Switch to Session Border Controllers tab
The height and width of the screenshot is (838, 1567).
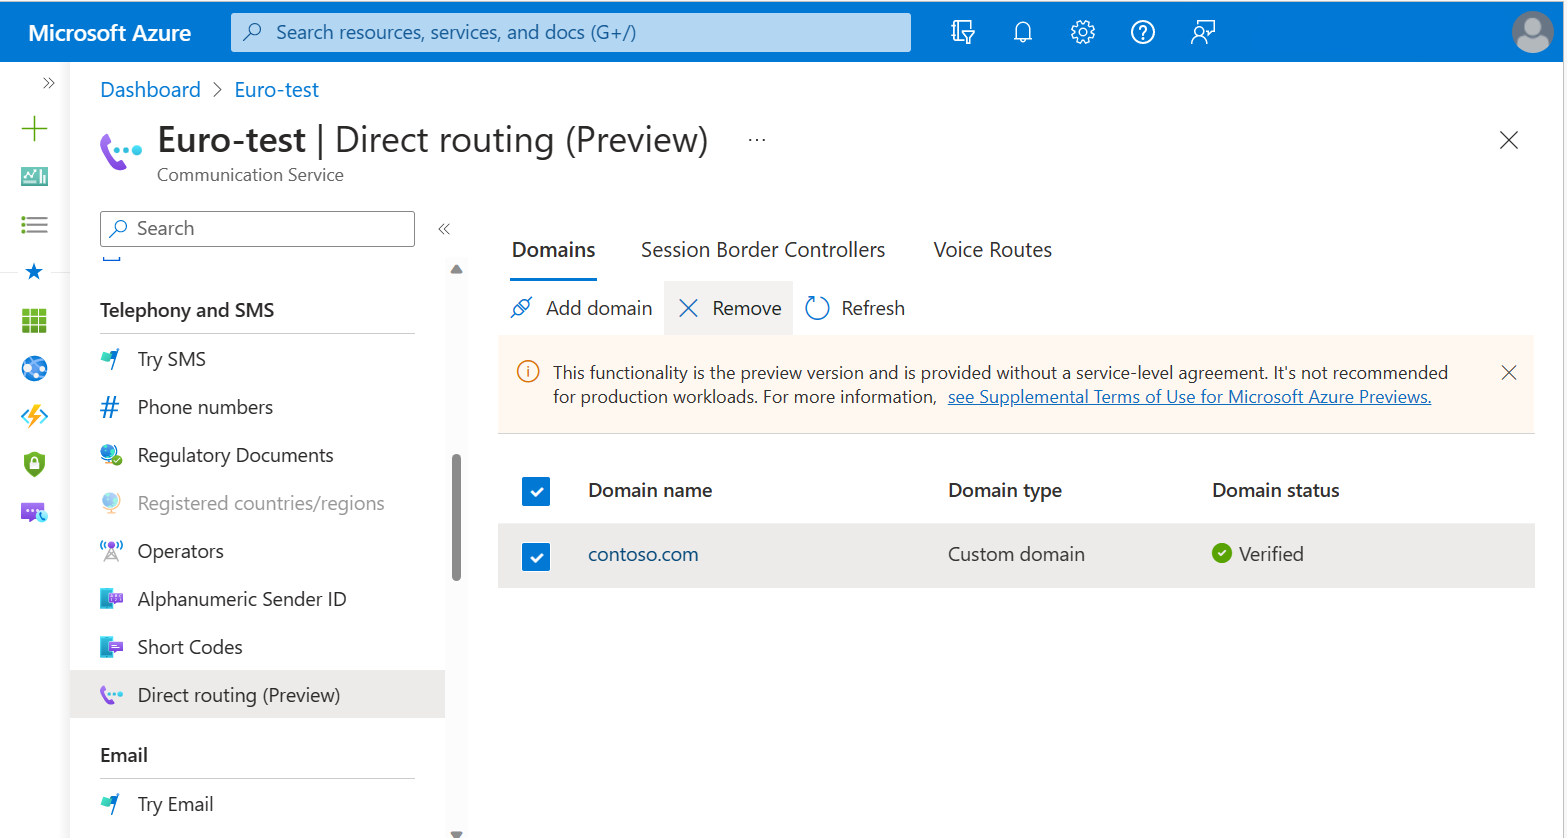click(763, 250)
